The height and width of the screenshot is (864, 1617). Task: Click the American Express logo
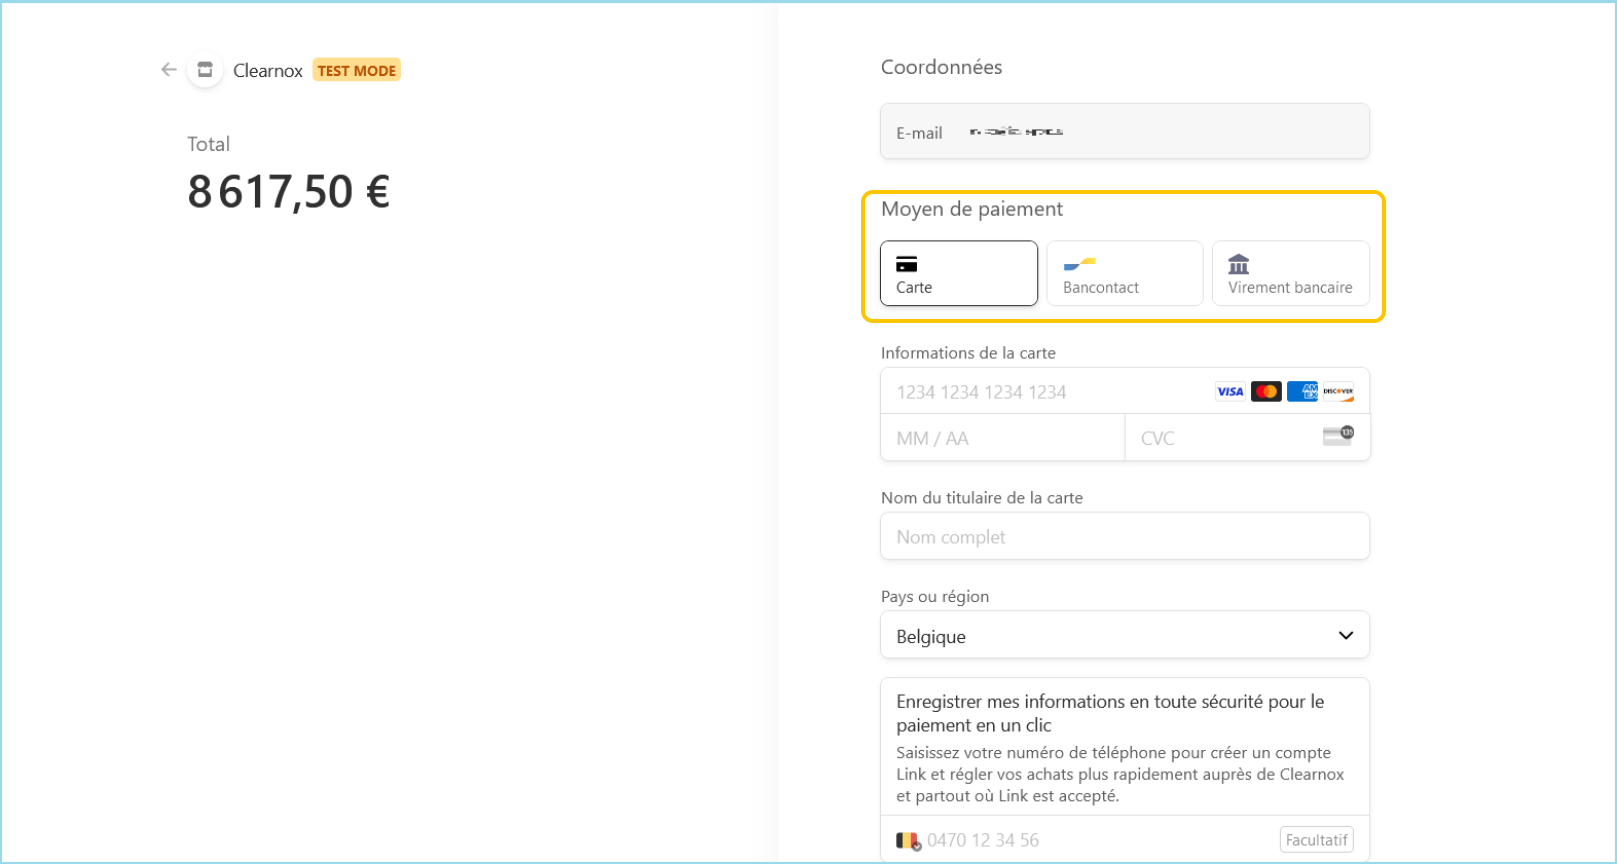point(1302,392)
